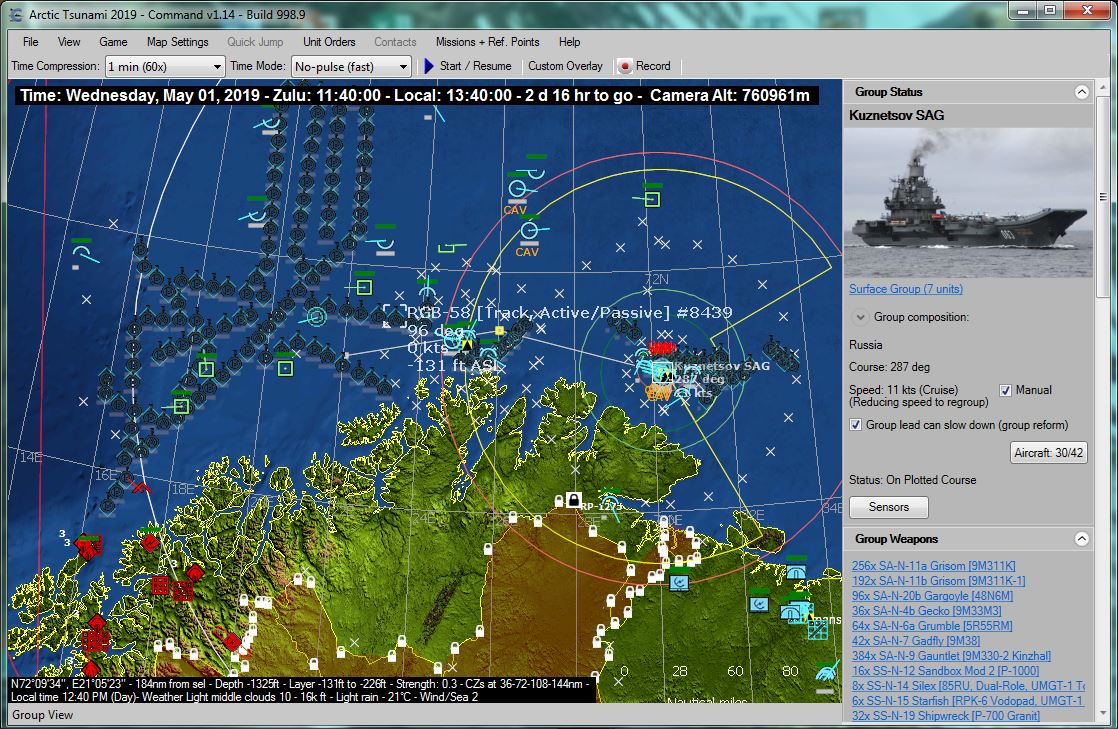Image resolution: width=1118 pixels, height=729 pixels.
Task: Click the Aircraft: 30/42 button
Action: click(x=1048, y=452)
